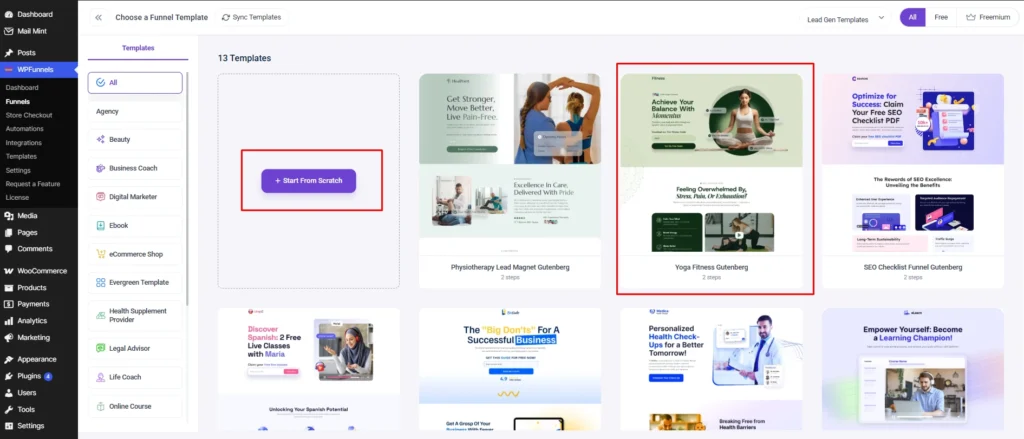This screenshot has width=1024, height=439.
Task: Click the WordPress Settings icon at bottom
Action: click(x=8, y=426)
